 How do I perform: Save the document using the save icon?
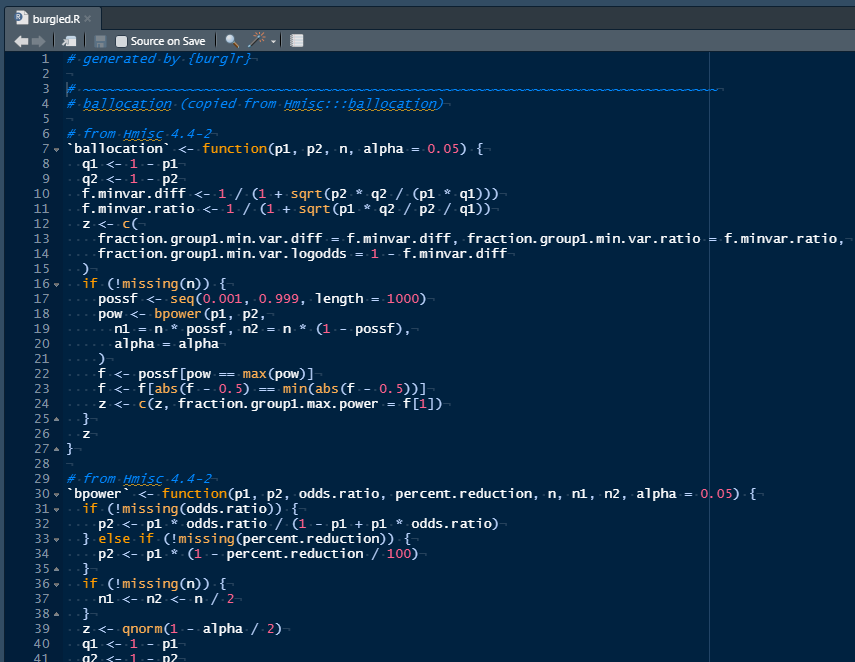coord(99,41)
